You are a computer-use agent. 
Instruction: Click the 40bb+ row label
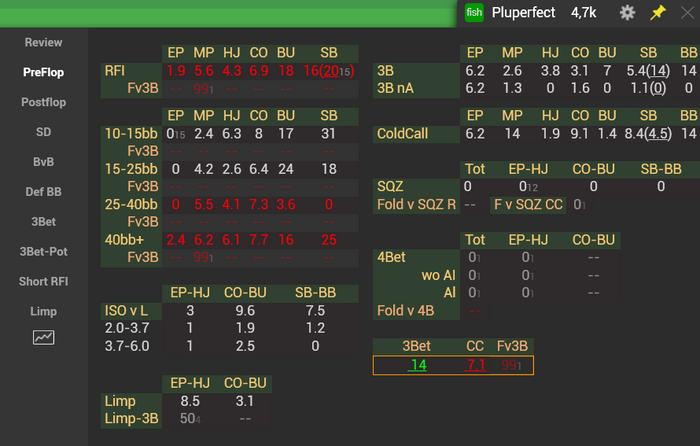[x=124, y=240]
